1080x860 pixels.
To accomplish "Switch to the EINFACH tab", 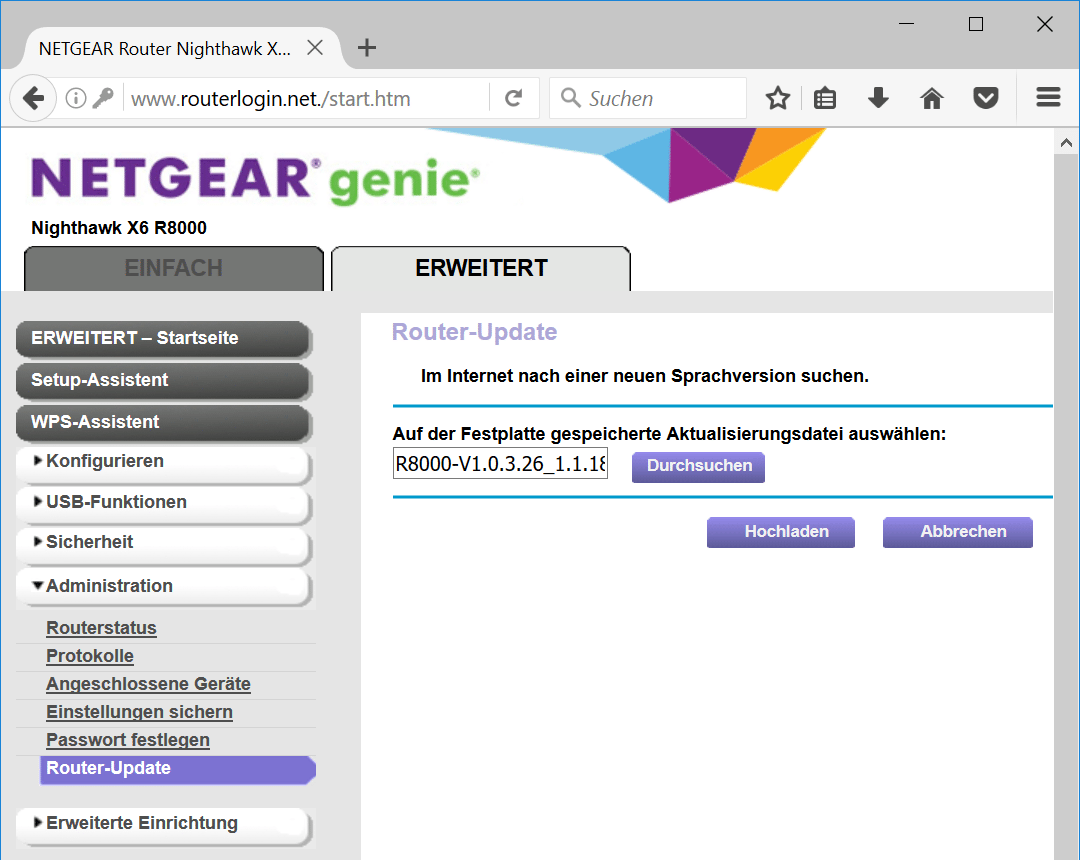I will click(174, 268).
